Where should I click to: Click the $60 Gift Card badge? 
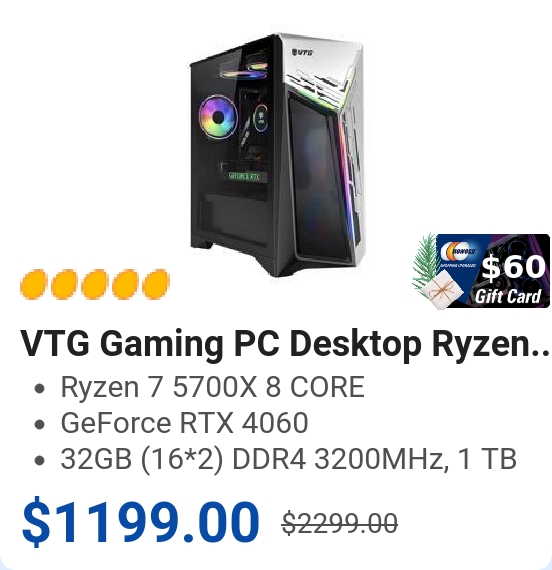click(x=481, y=271)
